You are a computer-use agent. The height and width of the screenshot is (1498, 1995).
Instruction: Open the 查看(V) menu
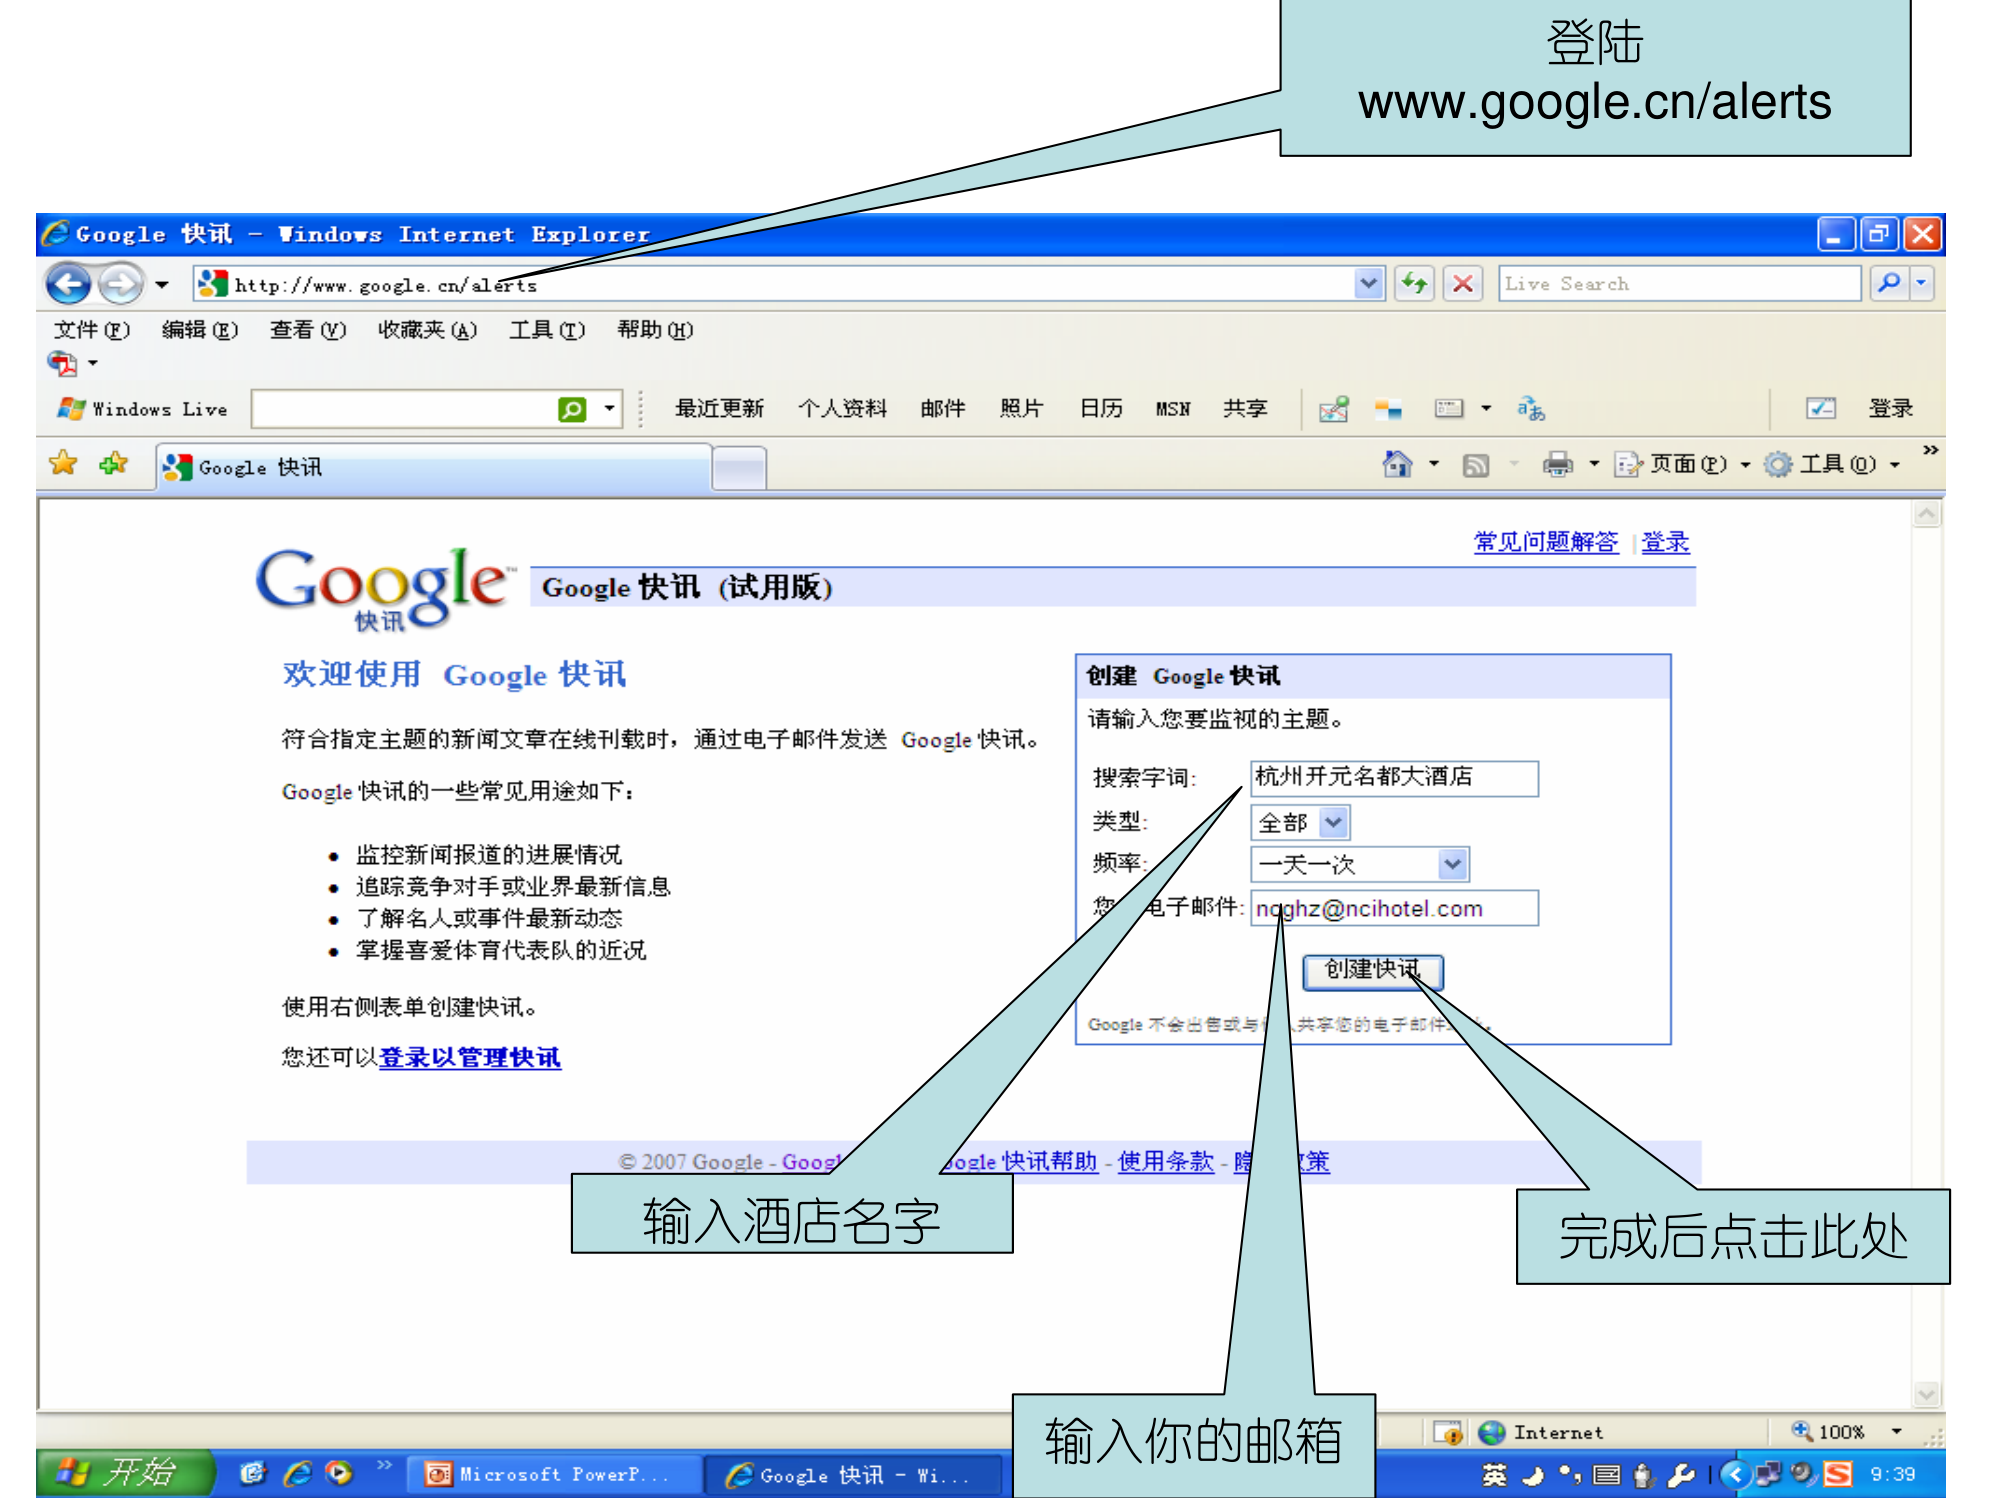308,330
